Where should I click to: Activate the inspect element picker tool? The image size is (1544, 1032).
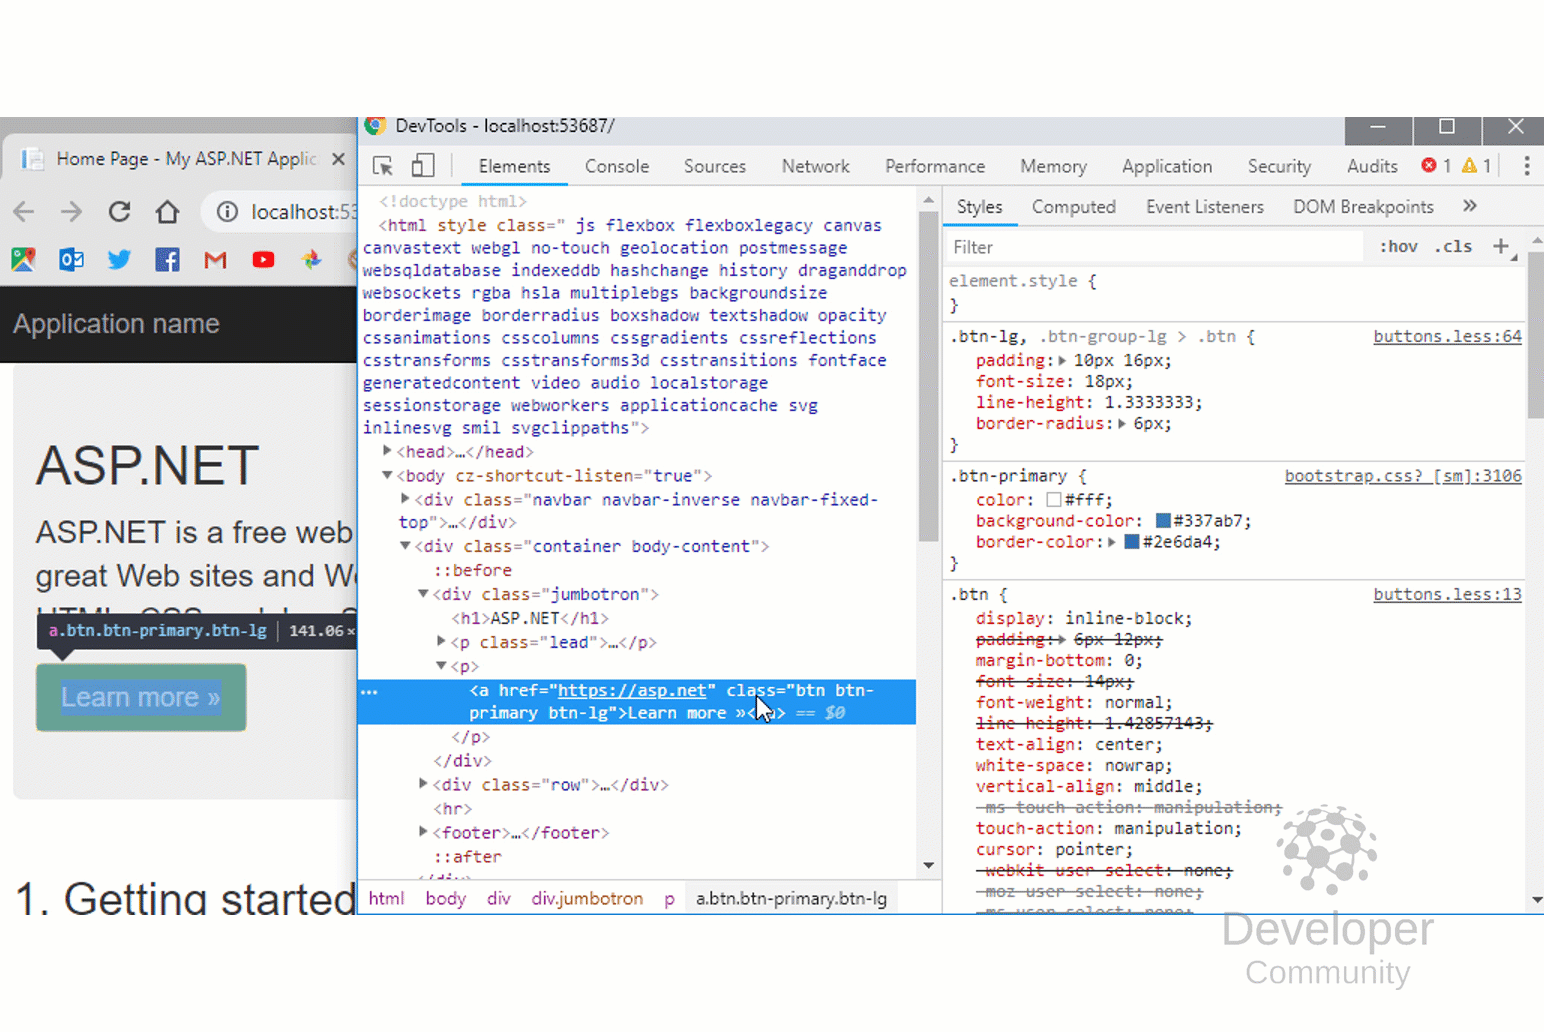click(382, 166)
